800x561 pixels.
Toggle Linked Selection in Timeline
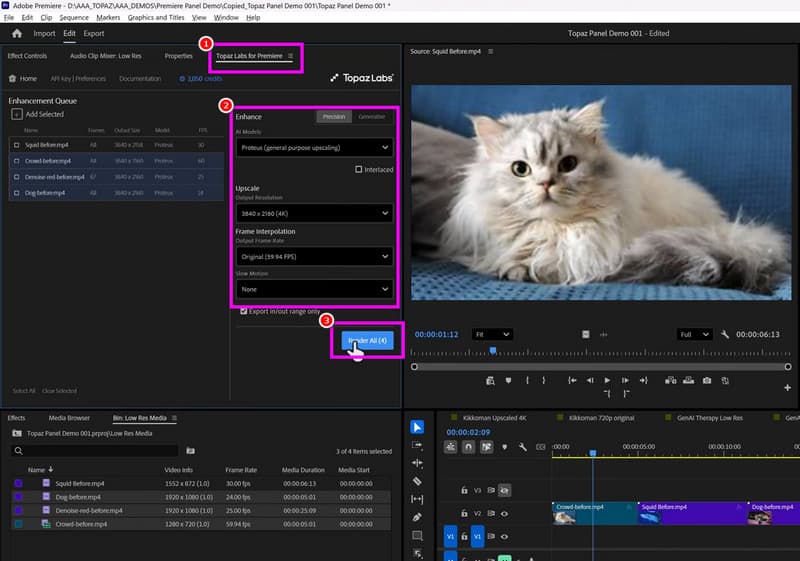click(487, 447)
